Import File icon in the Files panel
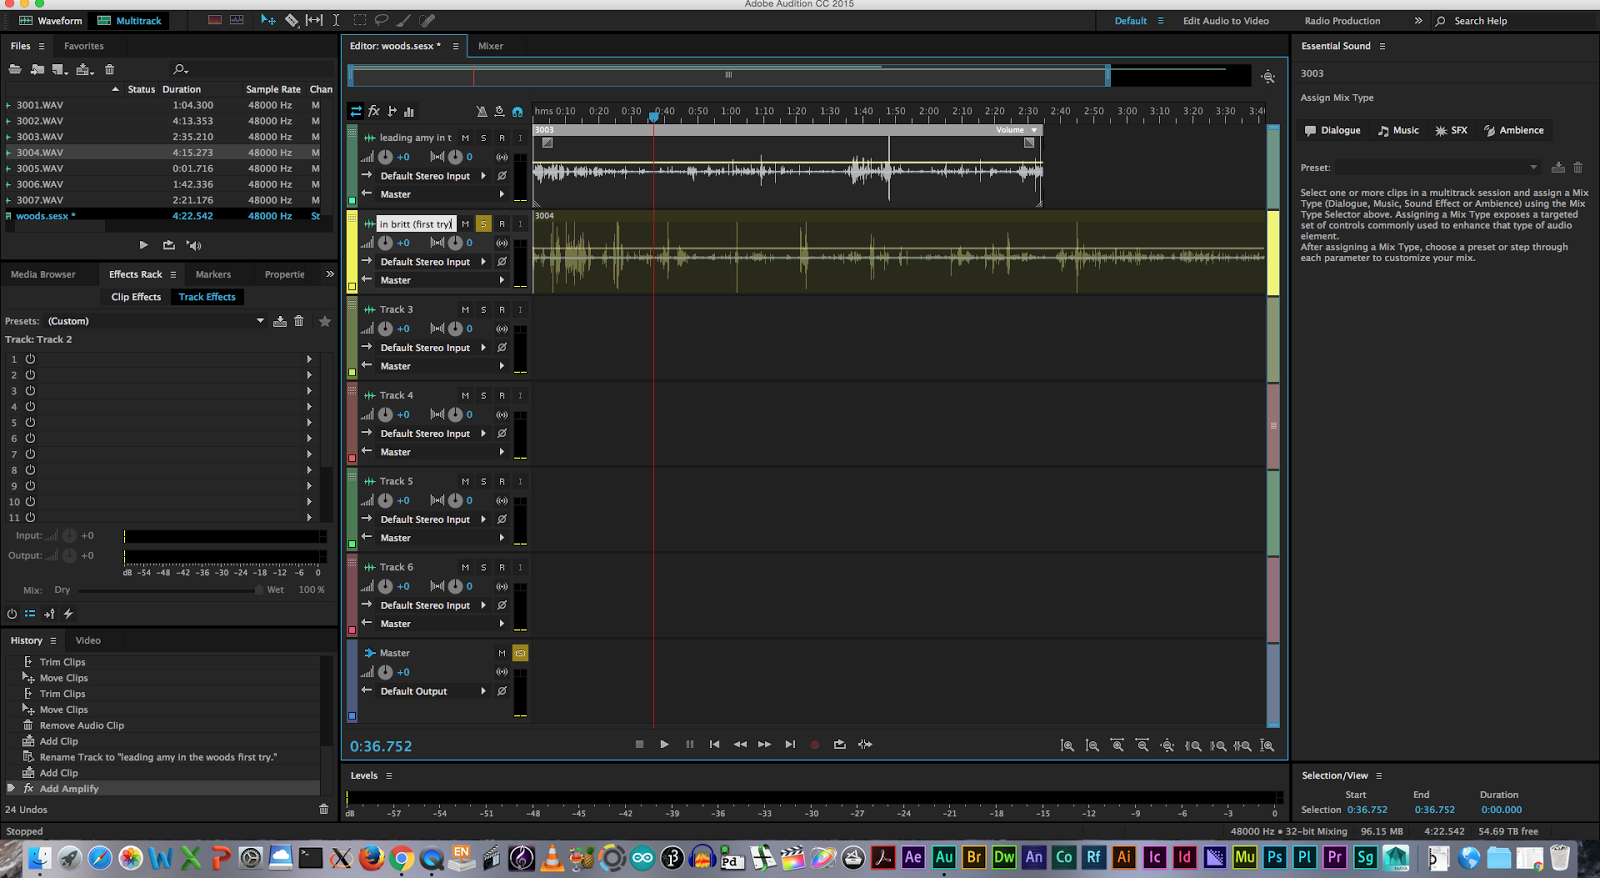The width and height of the screenshot is (1600, 878). (37, 69)
